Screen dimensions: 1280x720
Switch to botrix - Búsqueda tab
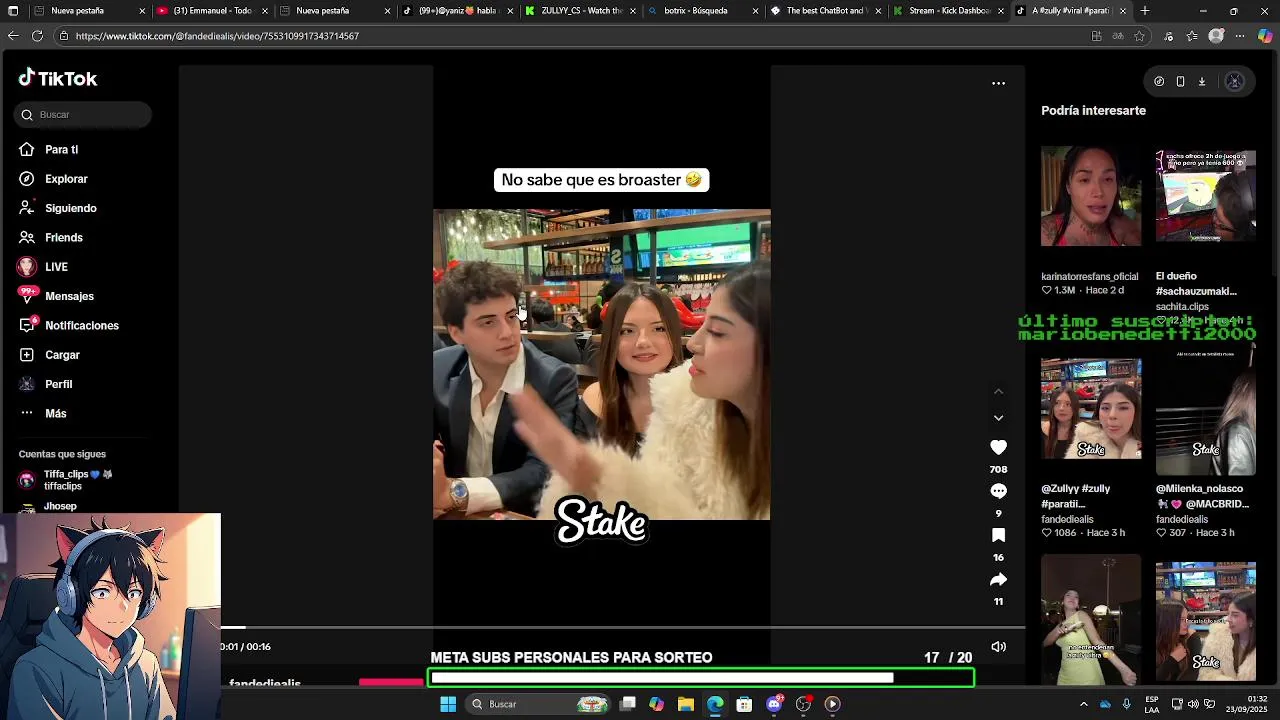pos(702,11)
